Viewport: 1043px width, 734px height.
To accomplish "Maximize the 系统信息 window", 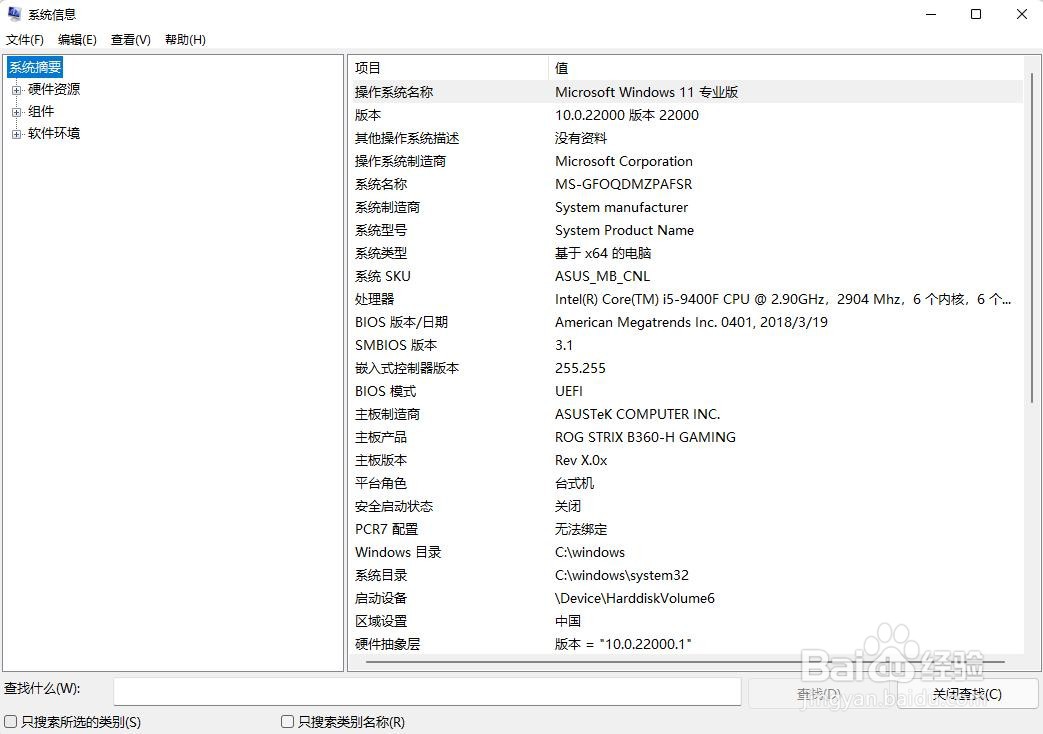I will [976, 14].
